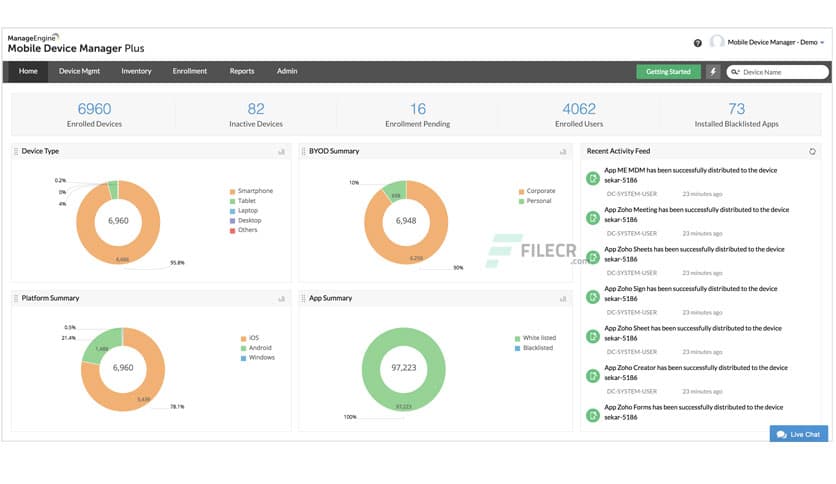Click the Zoho Sheets activity status icon
This screenshot has width=836, height=484.
[593, 257]
